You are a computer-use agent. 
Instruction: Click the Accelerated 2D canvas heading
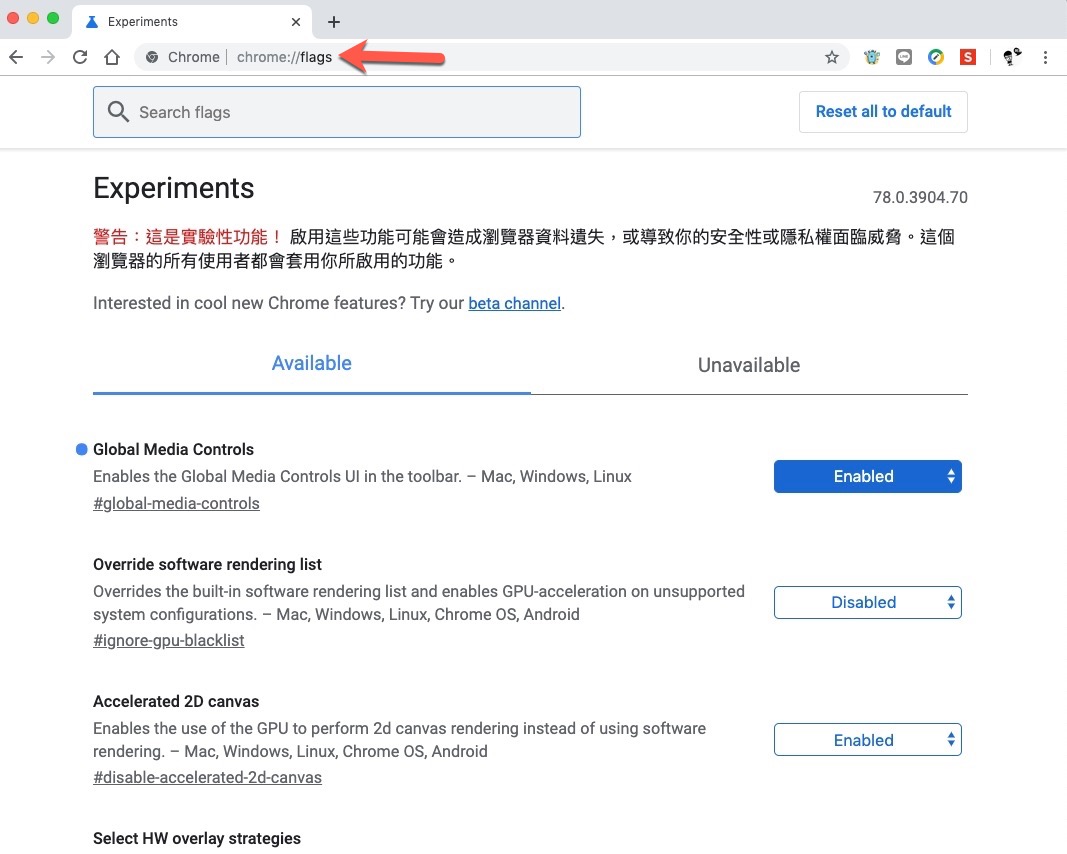[176, 701]
